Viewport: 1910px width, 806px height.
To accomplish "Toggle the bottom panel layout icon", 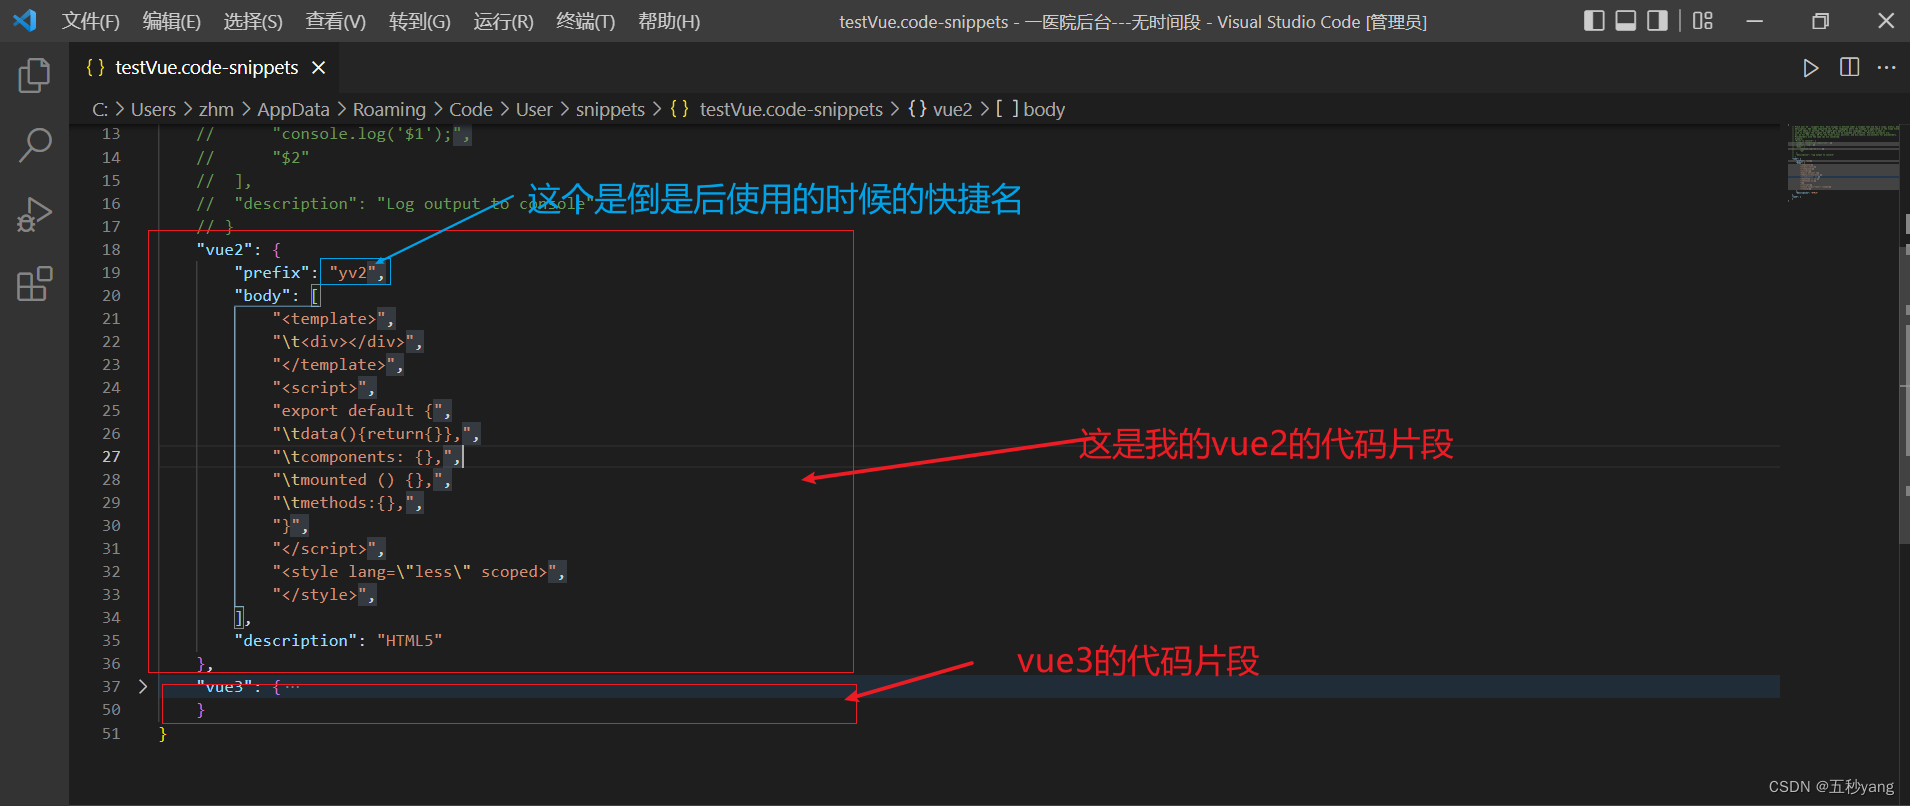I will tap(1626, 20).
